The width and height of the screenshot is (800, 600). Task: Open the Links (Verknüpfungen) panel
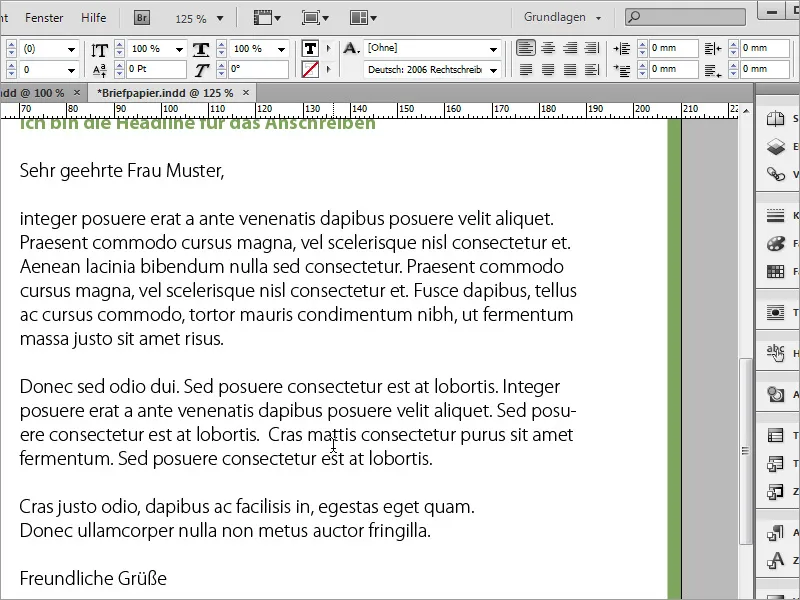click(776, 174)
